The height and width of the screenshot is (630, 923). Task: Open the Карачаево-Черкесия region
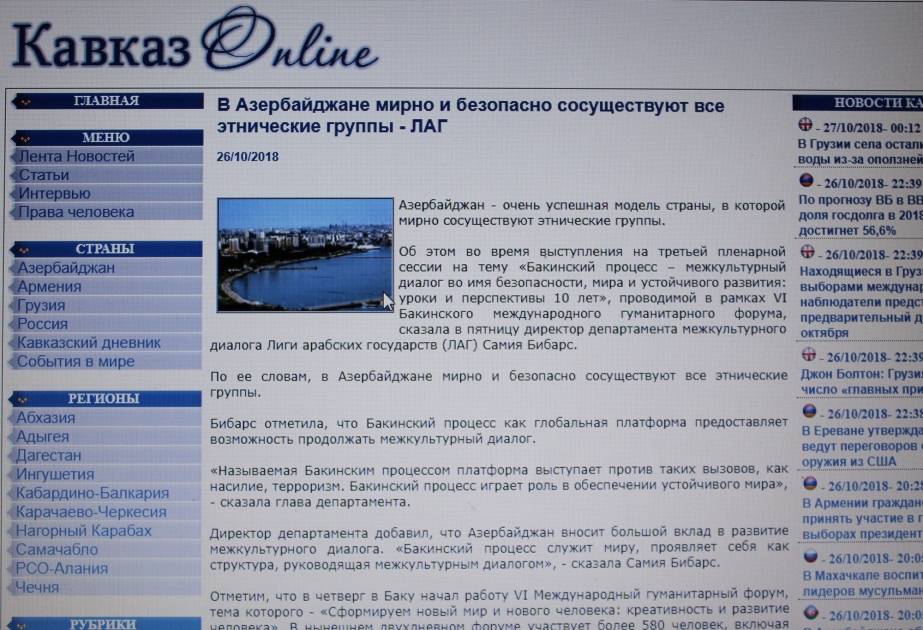click(x=105, y=512)
